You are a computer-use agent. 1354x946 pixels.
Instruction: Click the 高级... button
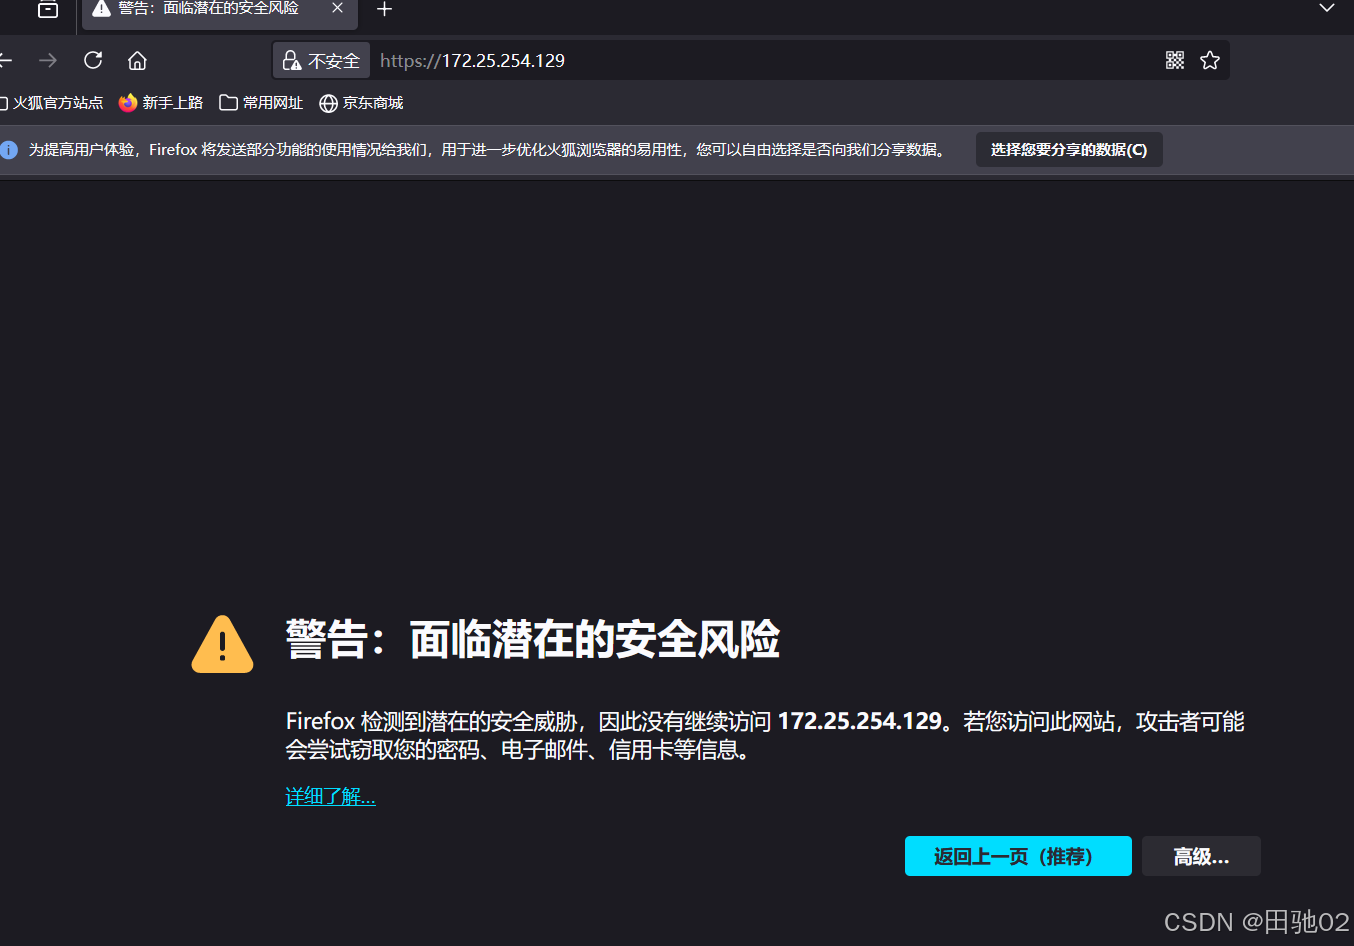point(1201,856)
